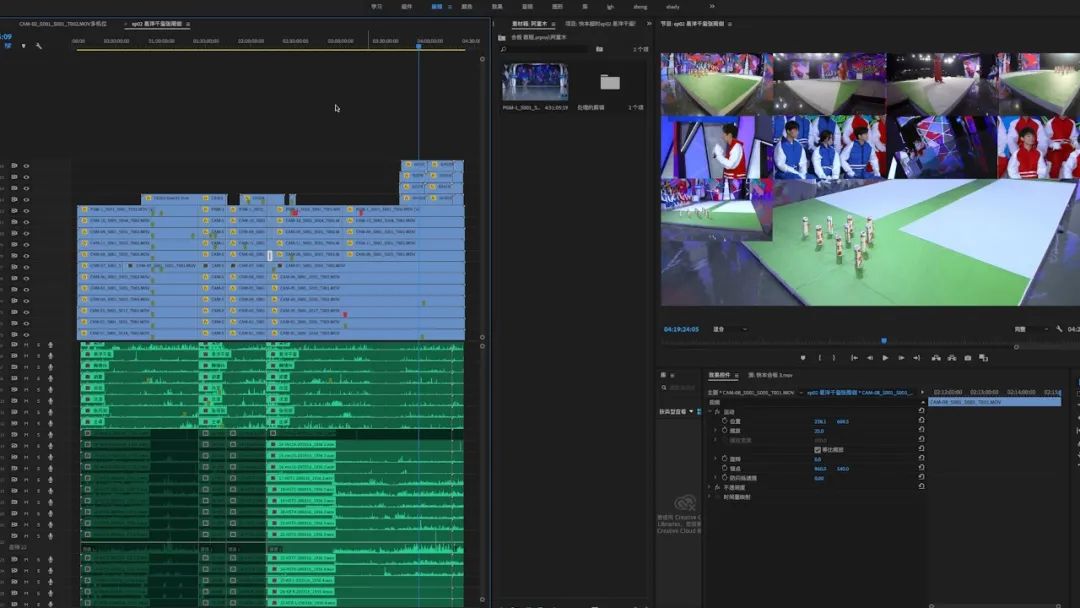The height and width of the screenshot is (608, 1080).
Task: Mute the first audio track with M button
Action: 26,344
